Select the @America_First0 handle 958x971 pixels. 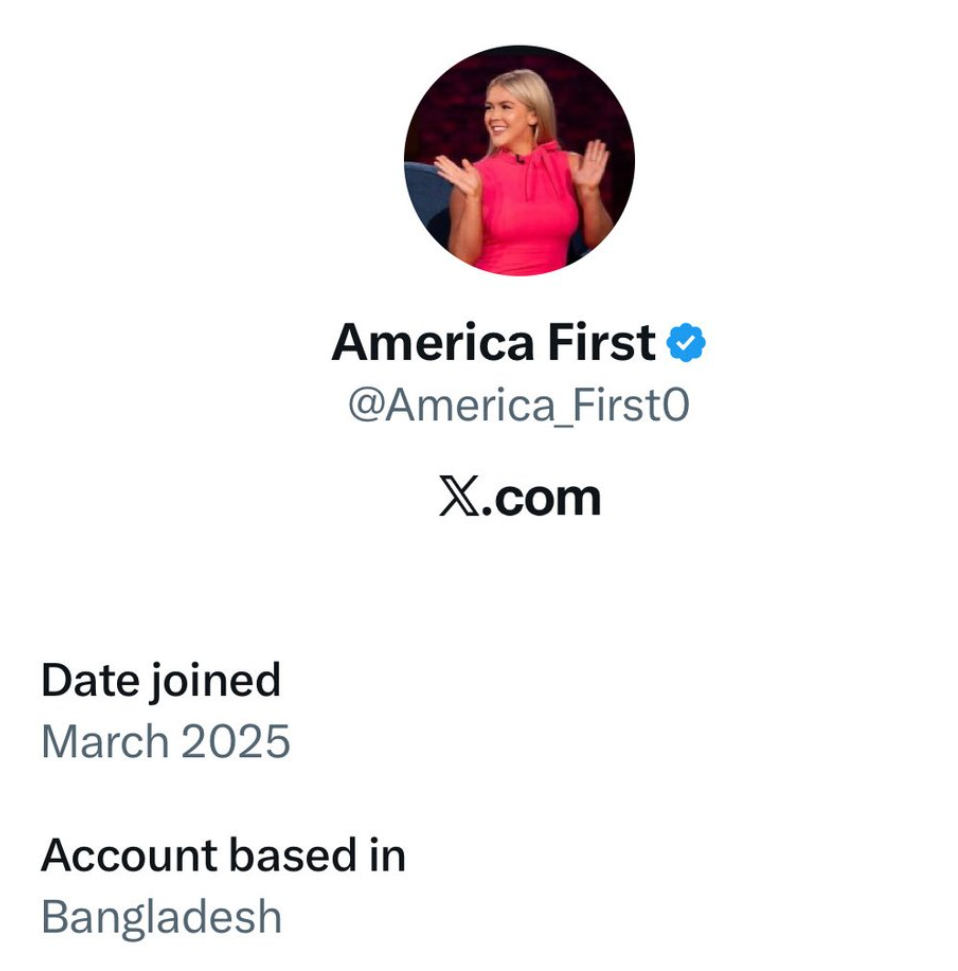(x=518, y=406)
